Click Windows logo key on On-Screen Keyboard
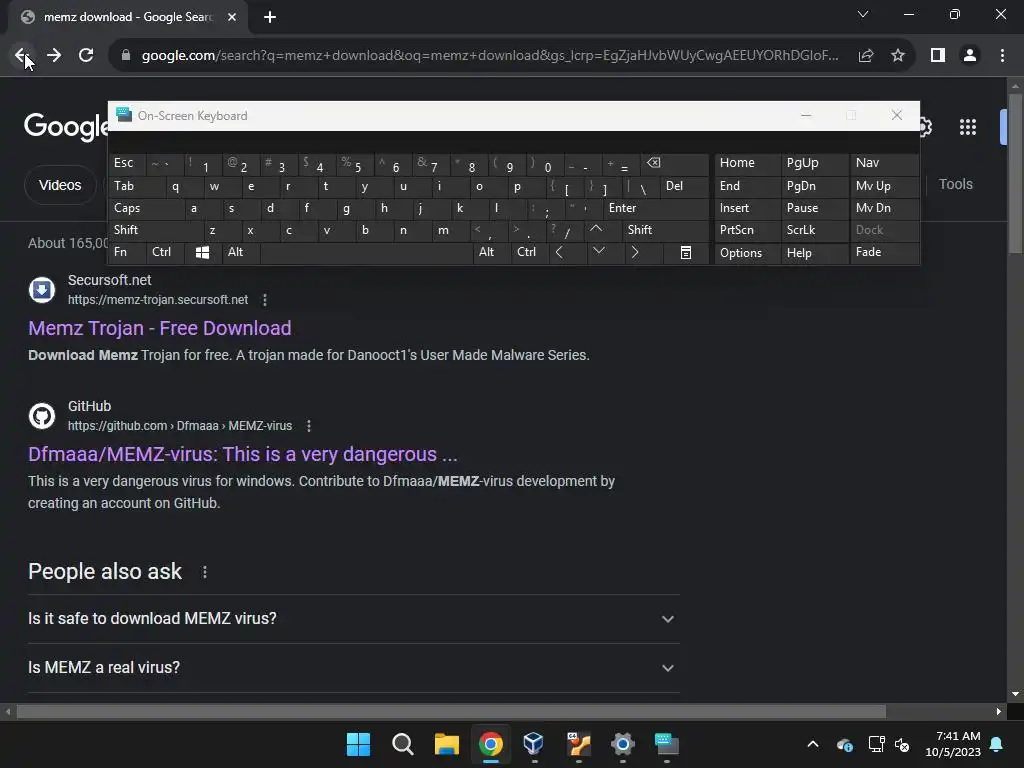The width and height of the screenshot is (1024, 768). pyautogui.click(x=202, y=252)
